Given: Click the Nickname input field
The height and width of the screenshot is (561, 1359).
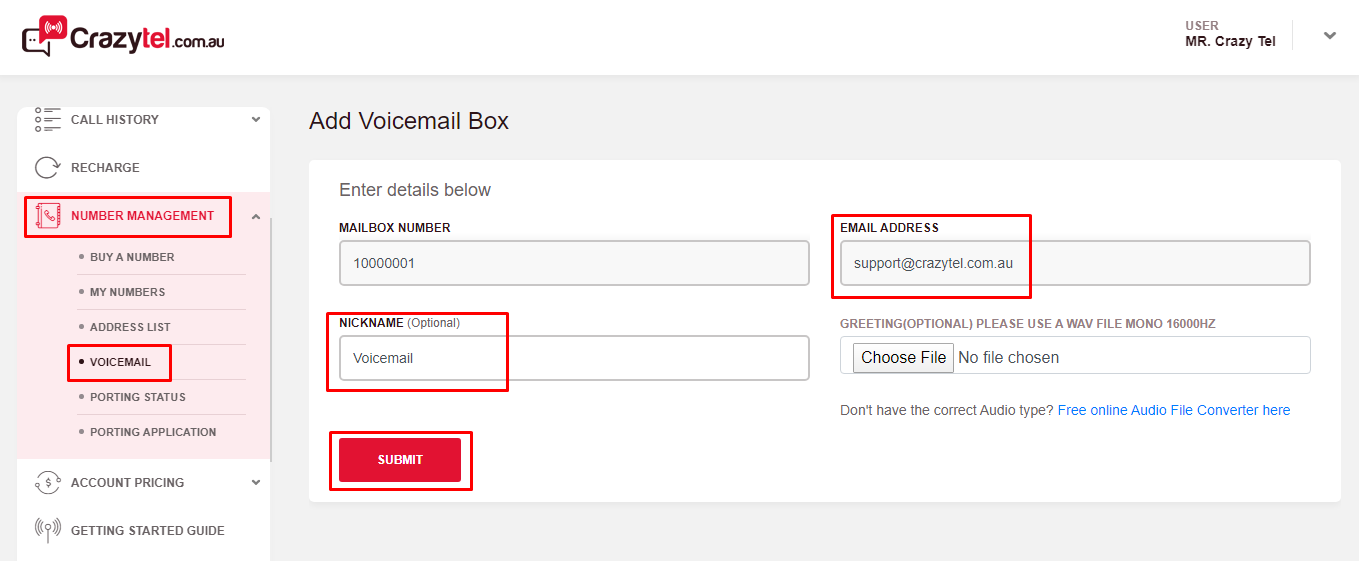Looking at the screenshot, I should [573, 358].
